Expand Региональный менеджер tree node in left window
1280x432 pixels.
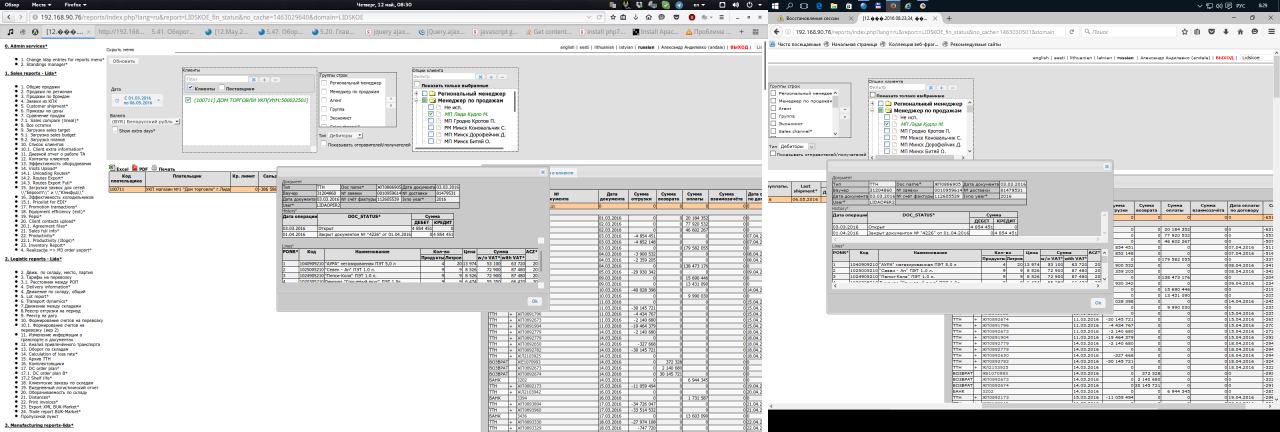[x=416, y=94]
